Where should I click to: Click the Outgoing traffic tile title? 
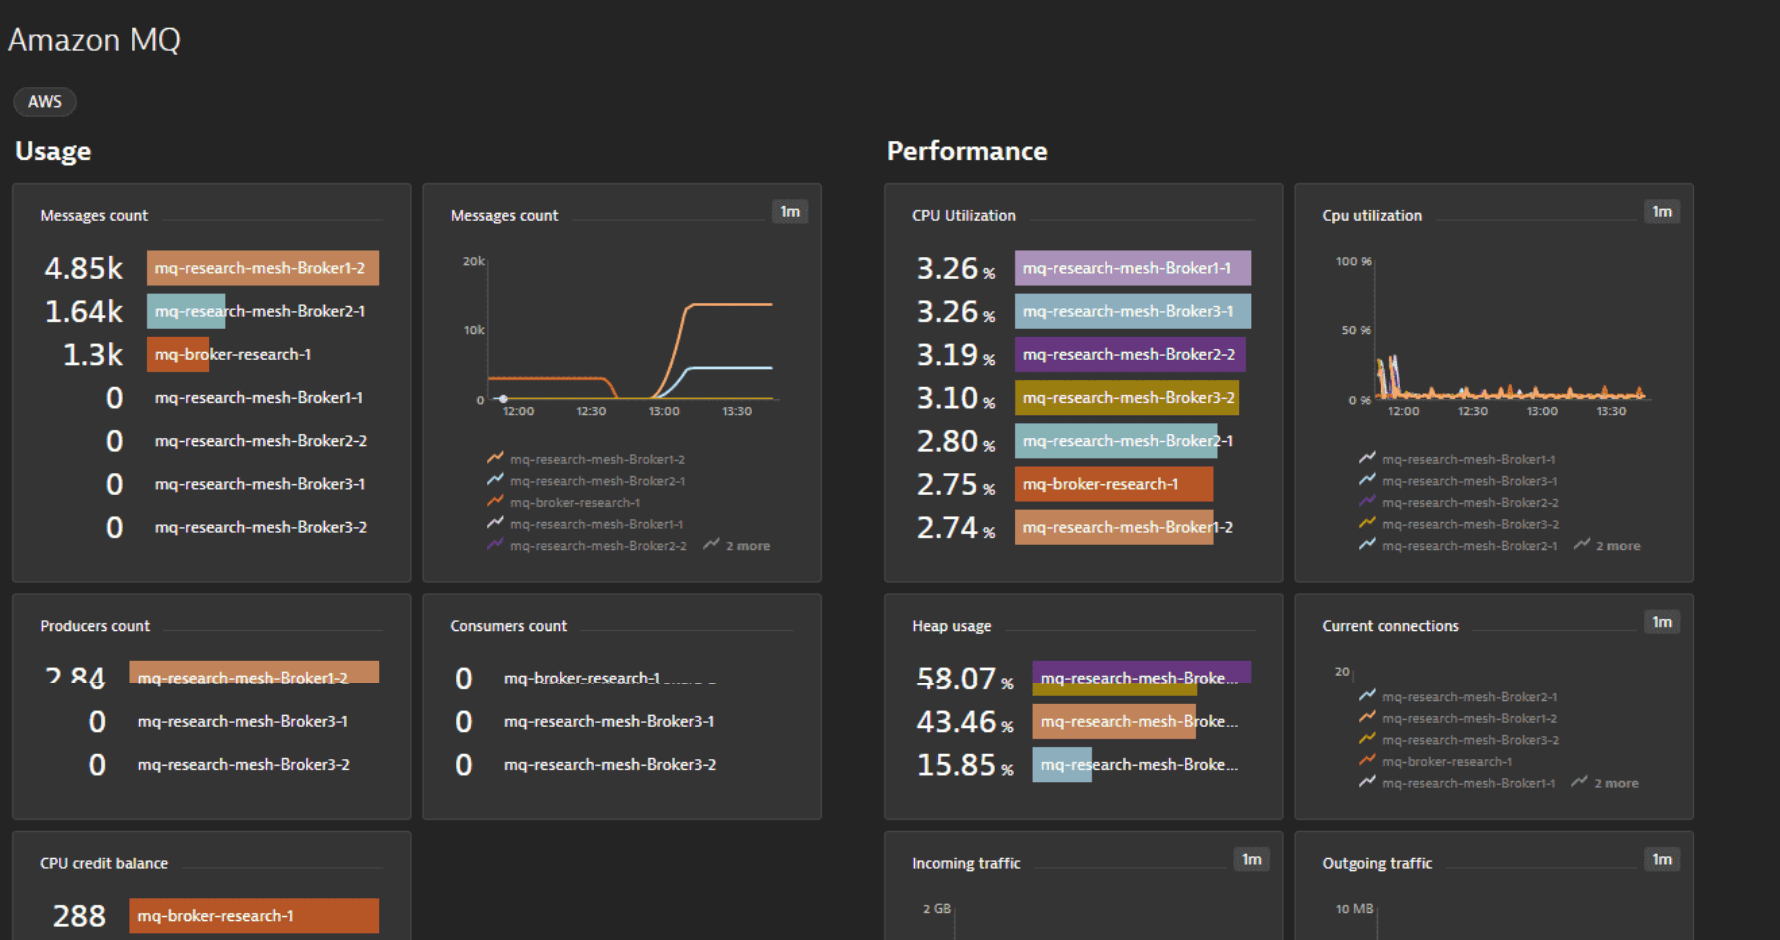1377,863
